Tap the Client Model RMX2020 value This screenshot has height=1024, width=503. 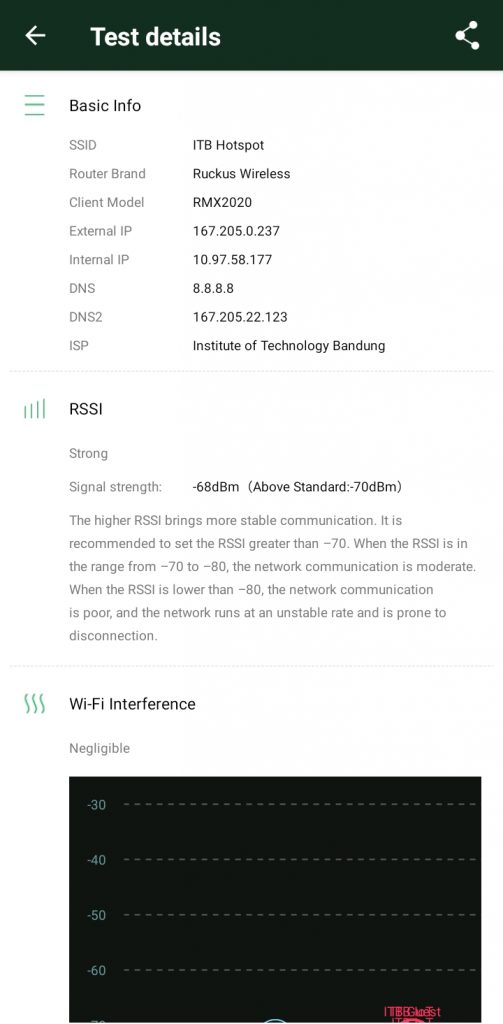click(222, 202)
